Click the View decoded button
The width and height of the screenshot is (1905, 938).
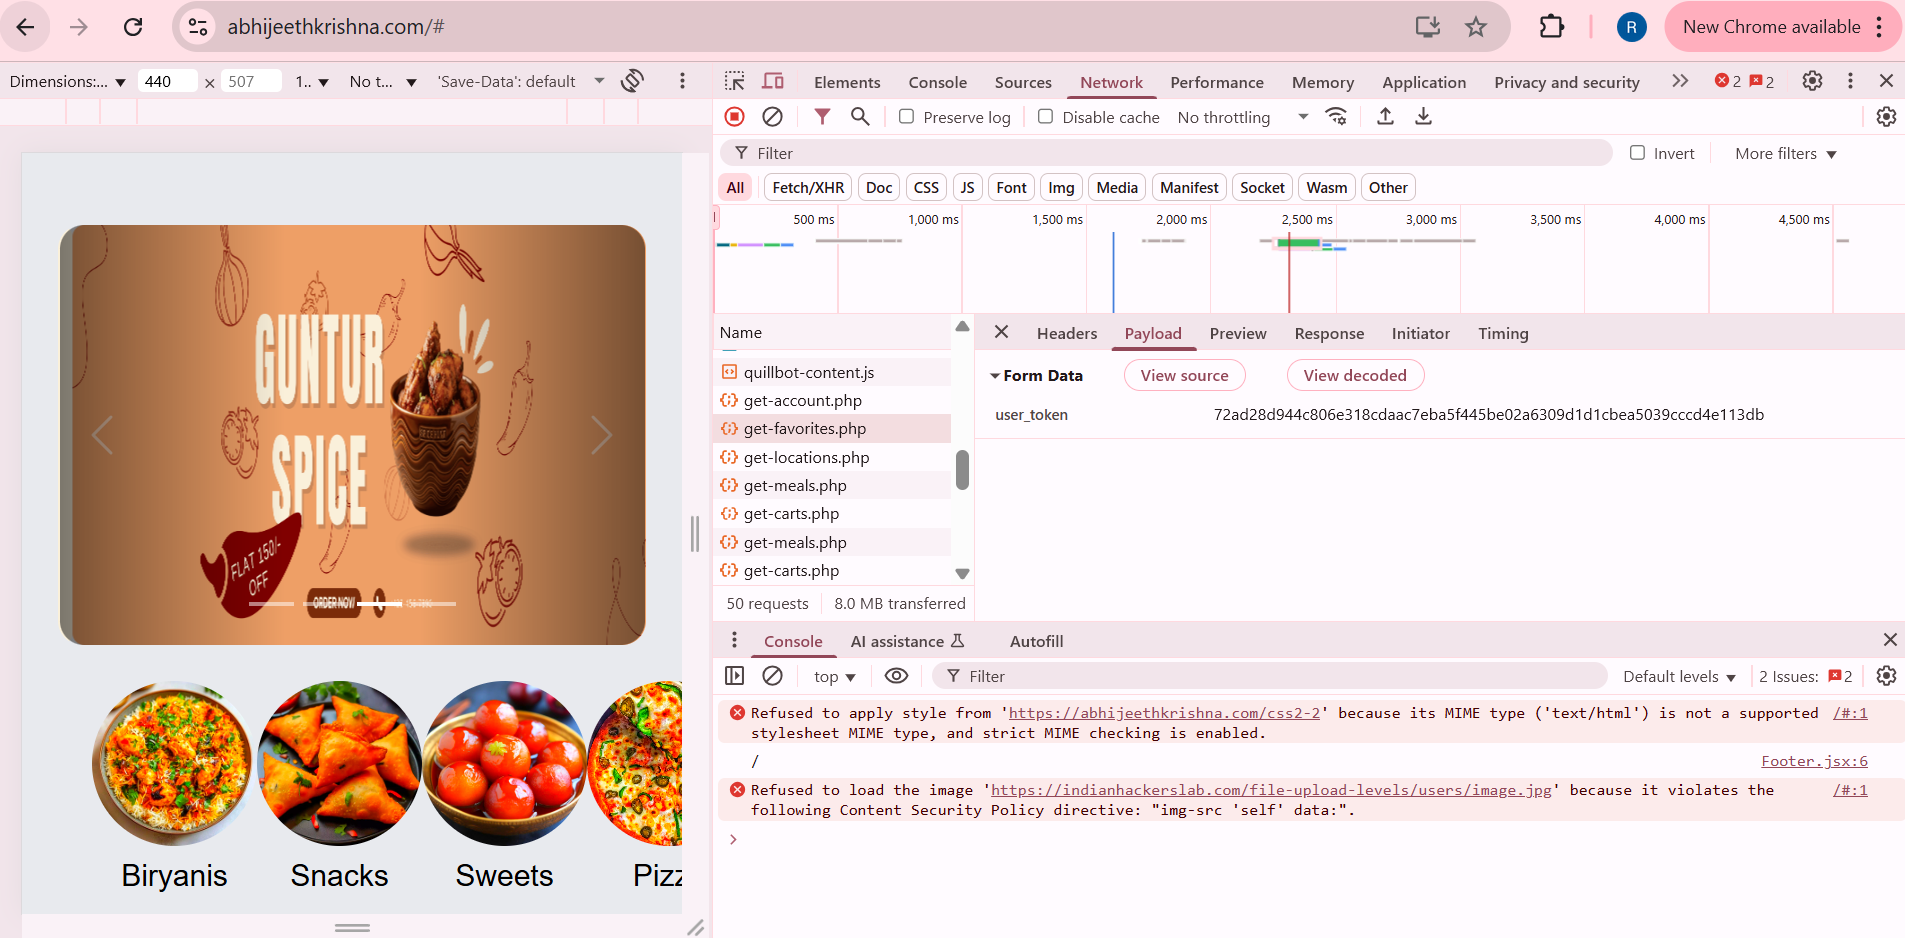point(1354,375)
